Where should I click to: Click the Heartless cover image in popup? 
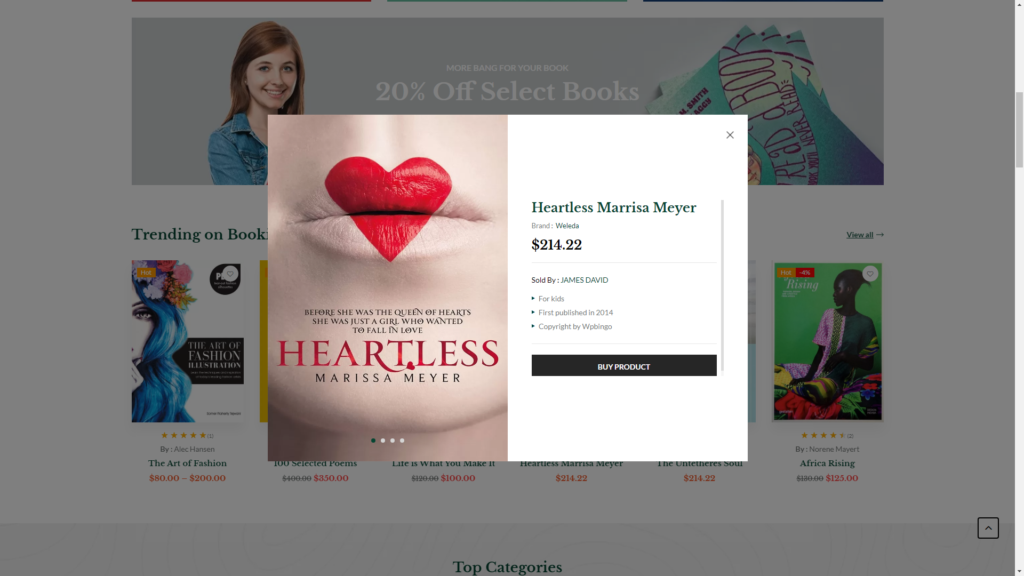pos(387,288)
